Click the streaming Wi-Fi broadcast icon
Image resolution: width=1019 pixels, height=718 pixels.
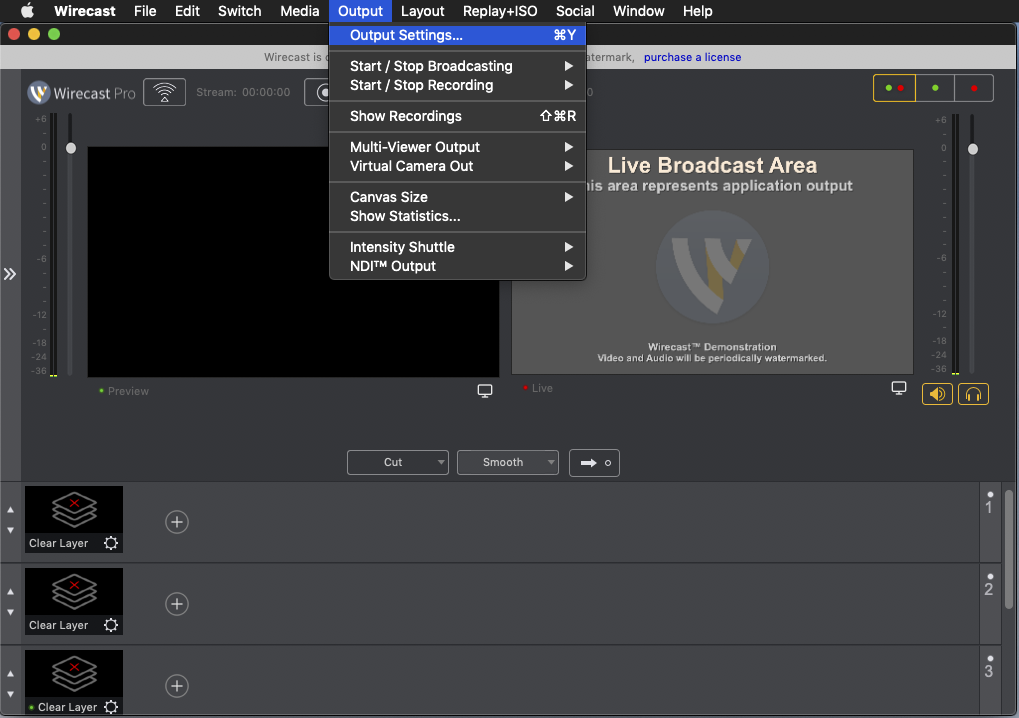[x=164, y=92]
